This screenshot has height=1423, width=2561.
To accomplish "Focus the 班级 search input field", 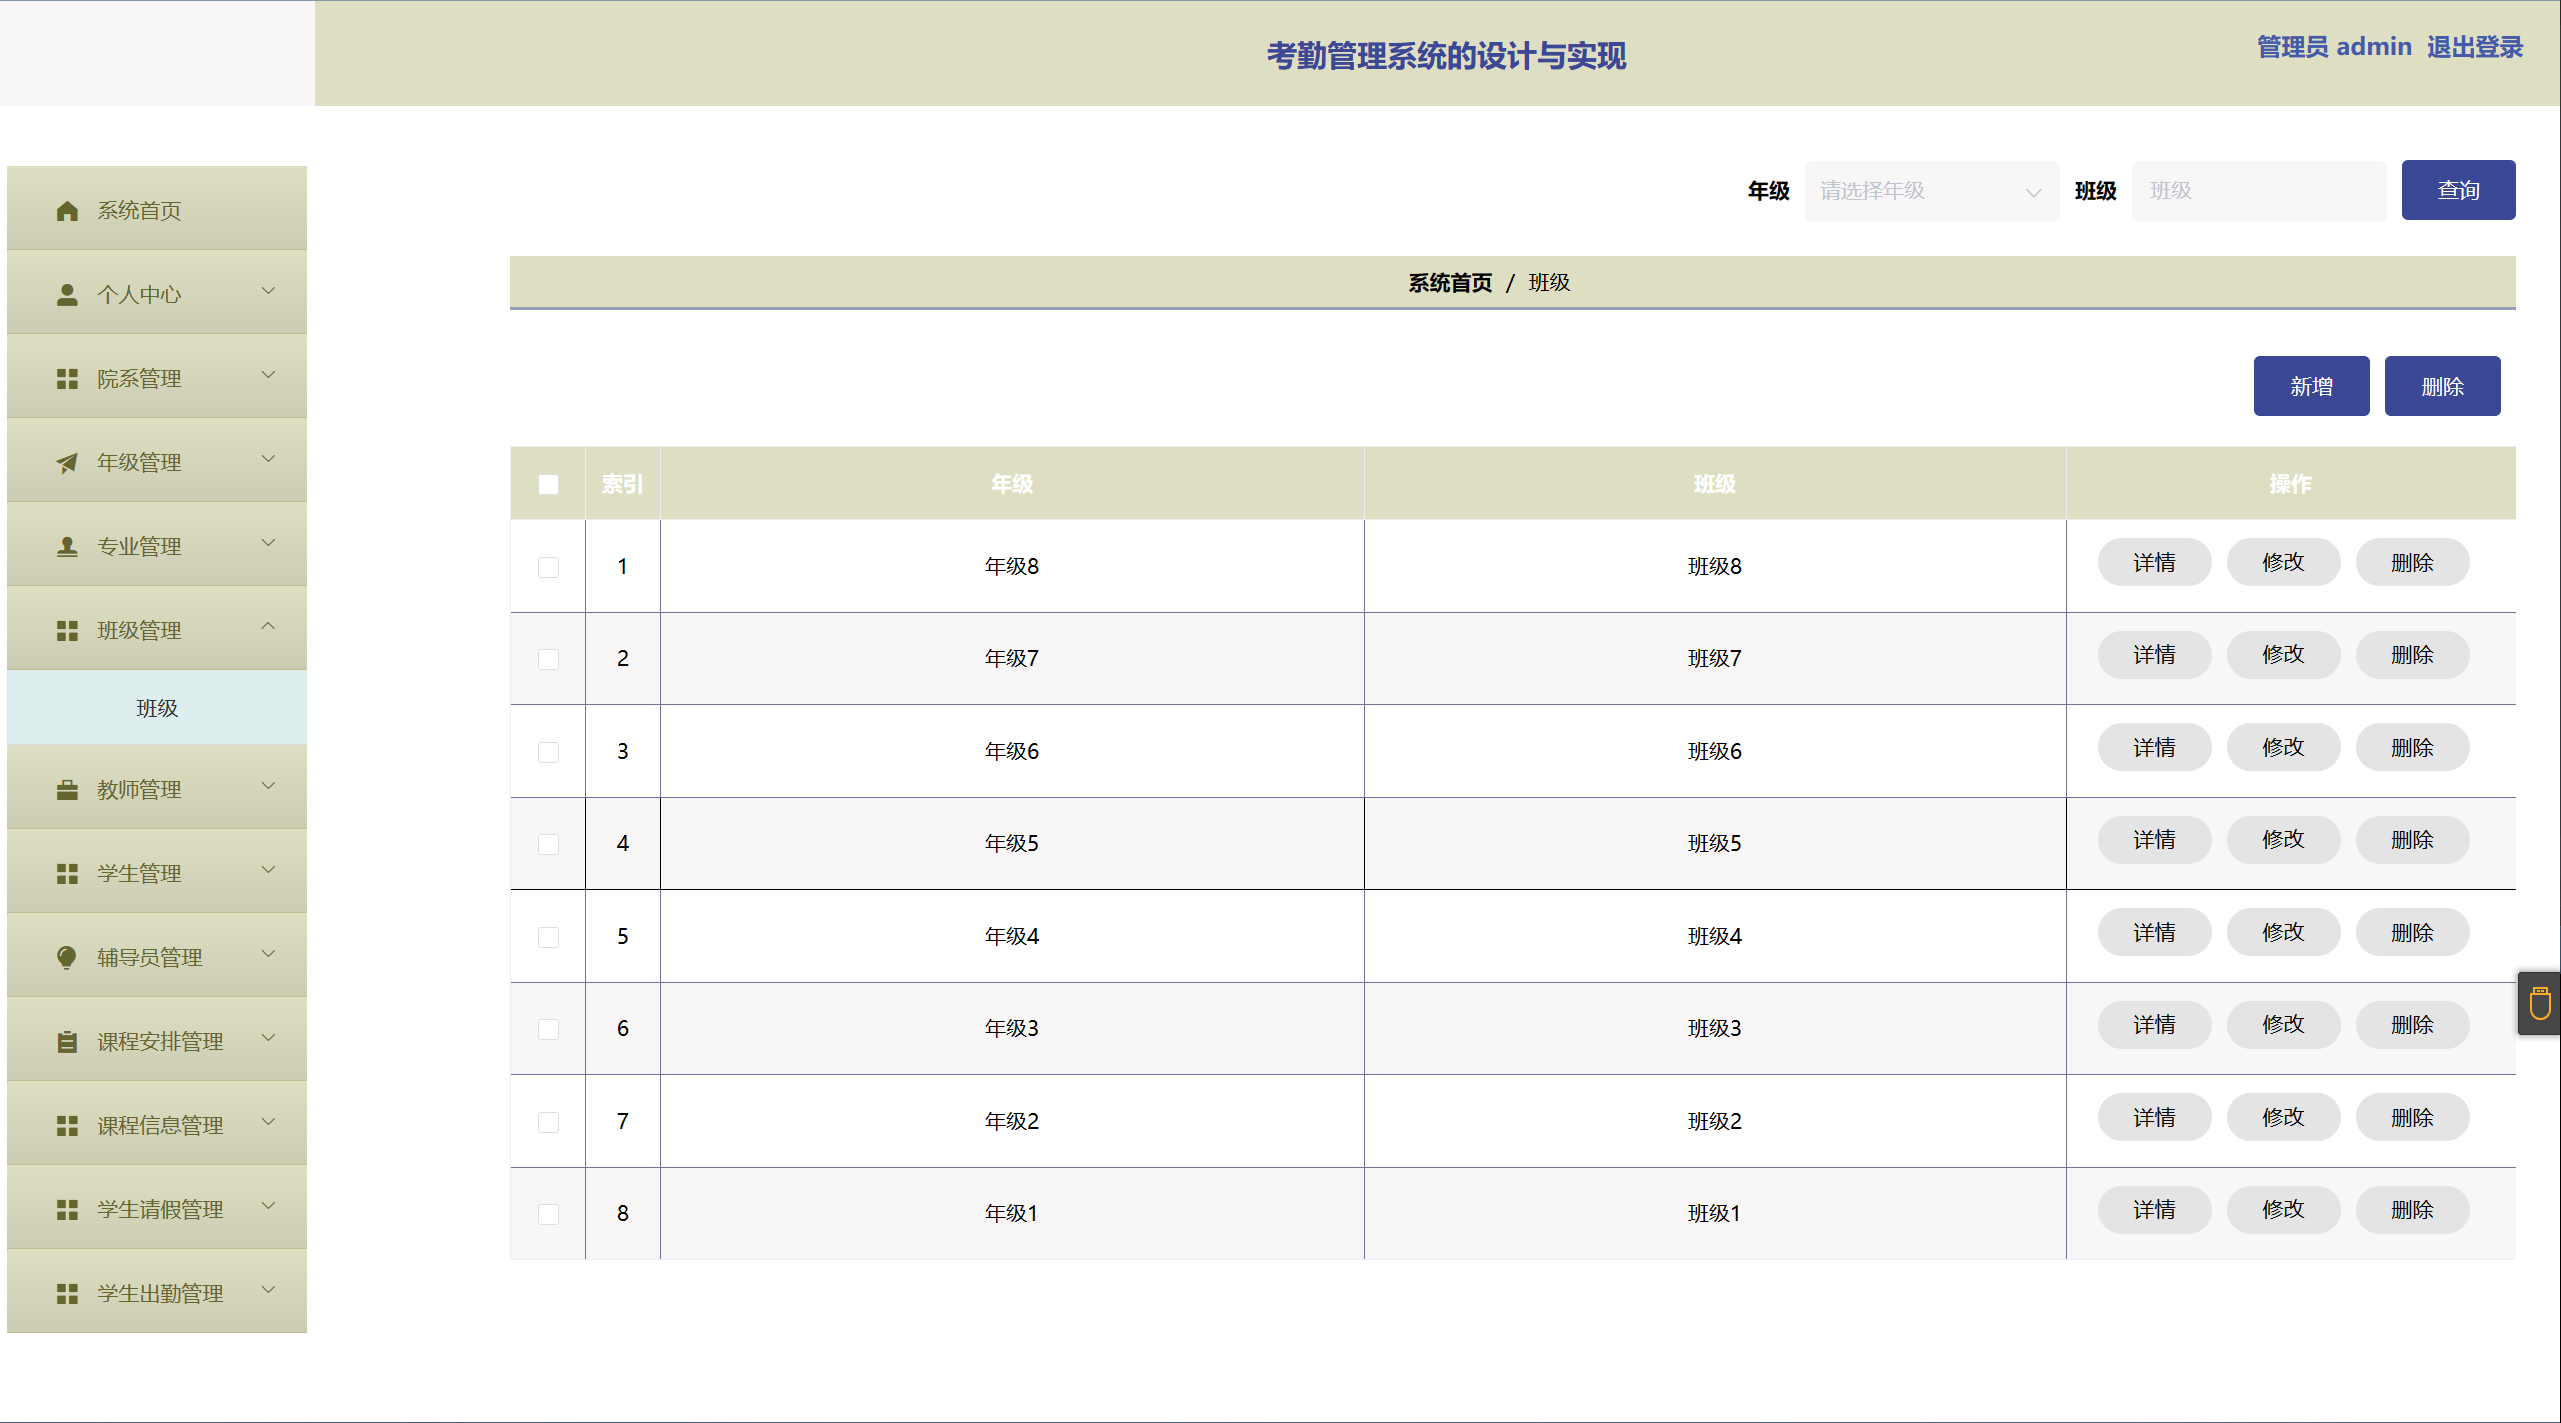I will 2258,191.
